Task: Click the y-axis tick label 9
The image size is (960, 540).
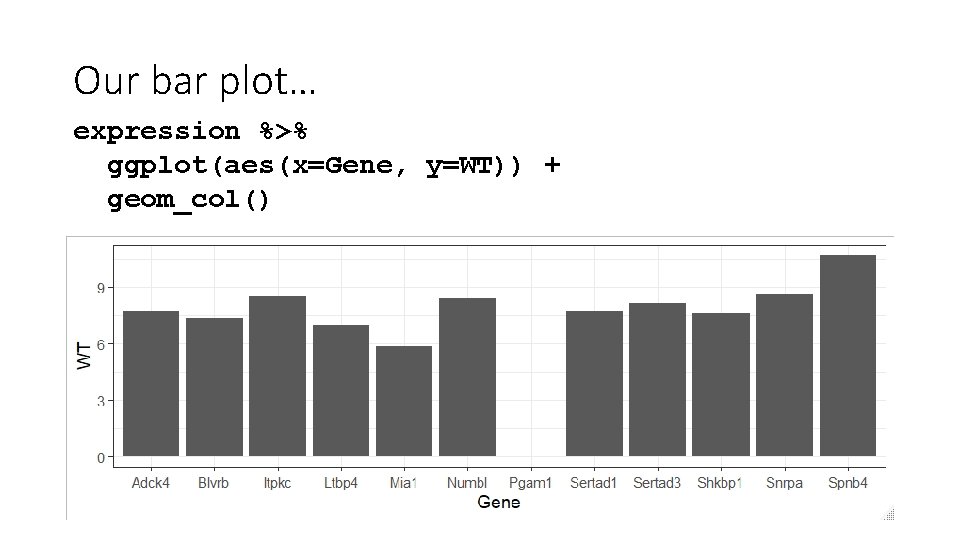Action: tap(102, 287)
